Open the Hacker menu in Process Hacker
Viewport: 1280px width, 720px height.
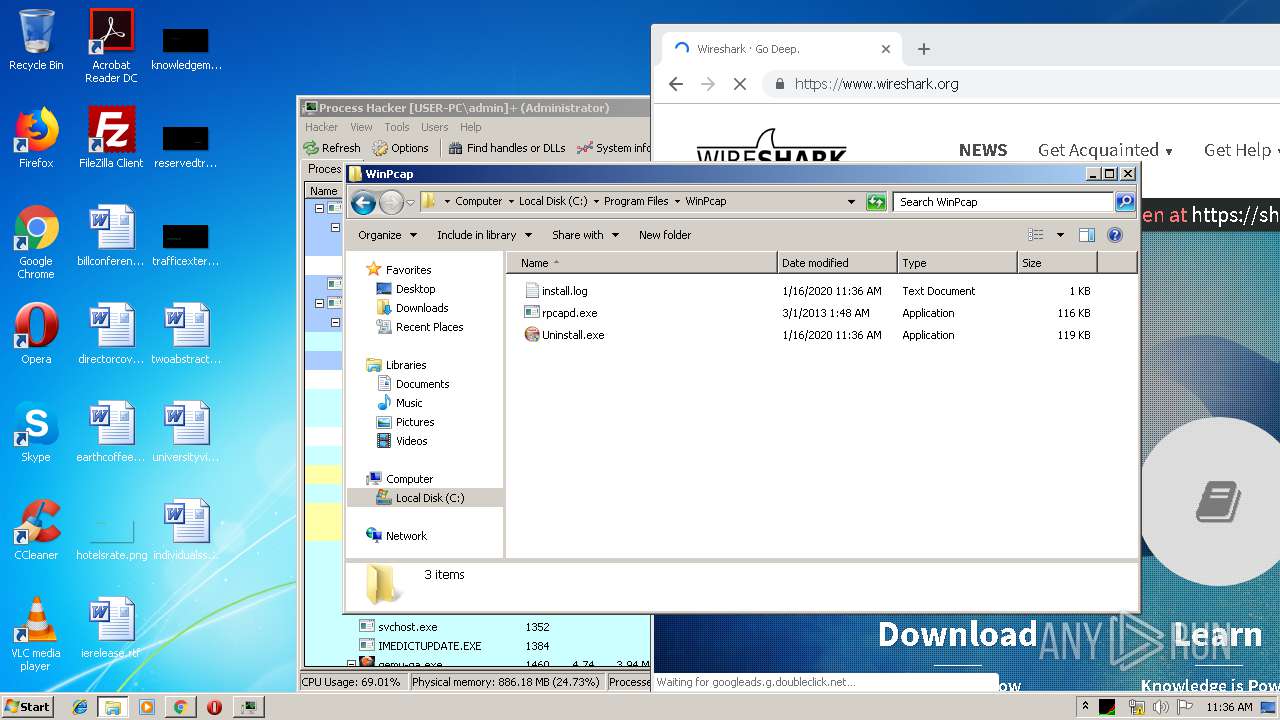[322, 127]
